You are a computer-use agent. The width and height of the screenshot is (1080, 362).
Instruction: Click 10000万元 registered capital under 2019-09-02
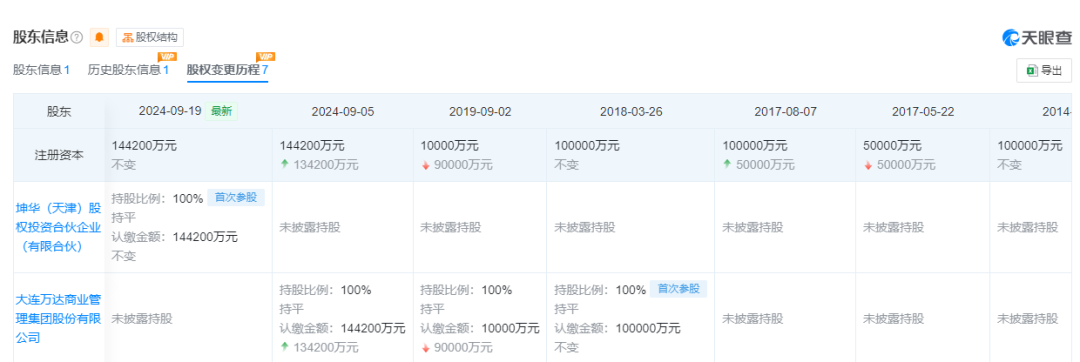pos(450,146)
